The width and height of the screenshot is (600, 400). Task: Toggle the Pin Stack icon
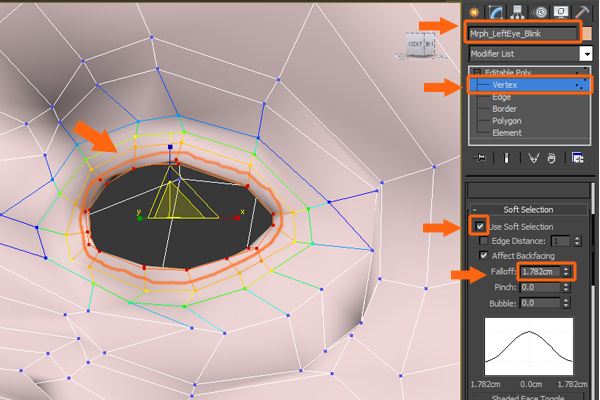tap(480, 158)
